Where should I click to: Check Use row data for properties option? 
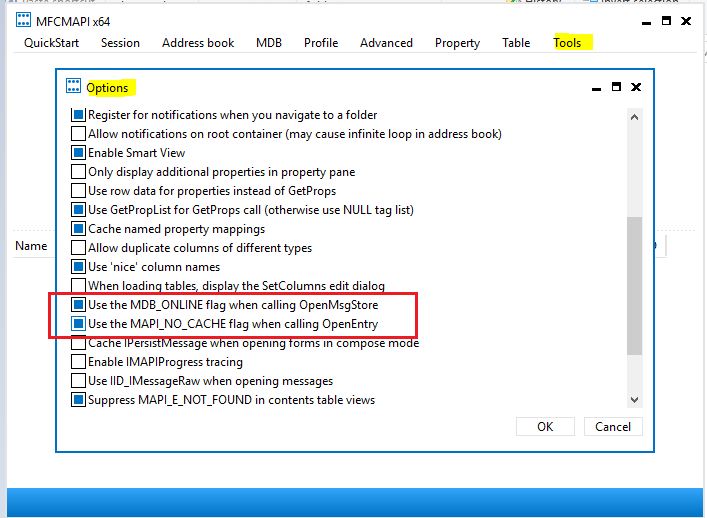pyautogui.click(x=78, y=191)
